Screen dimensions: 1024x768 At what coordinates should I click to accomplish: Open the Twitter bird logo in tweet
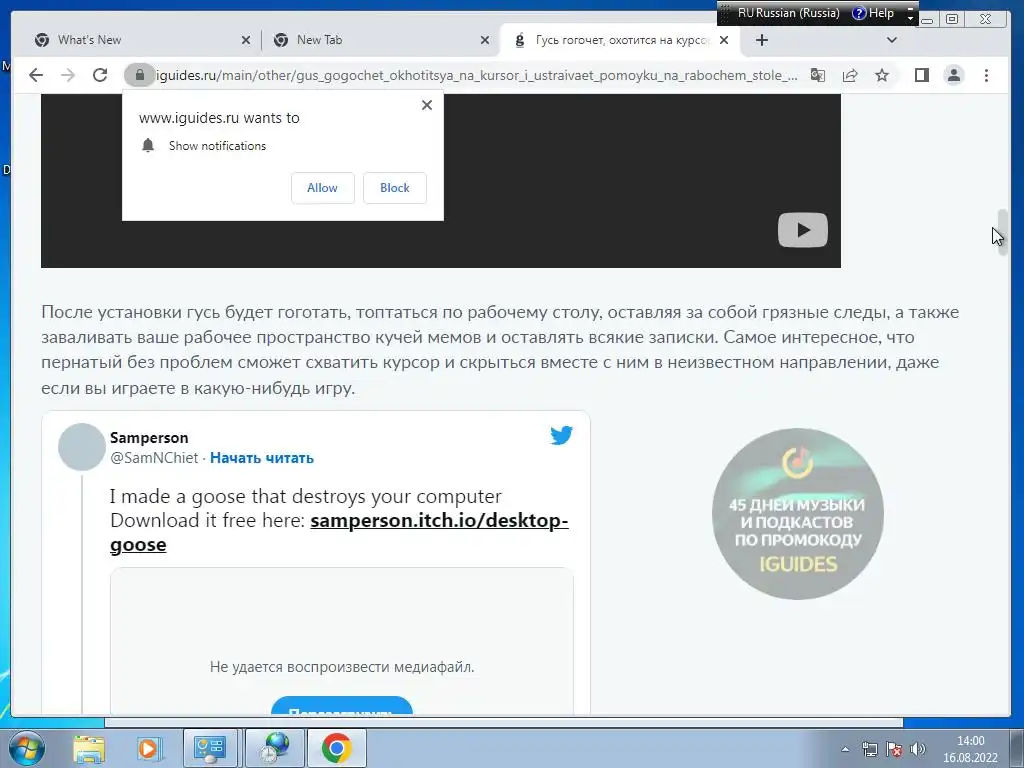[561, 436]
